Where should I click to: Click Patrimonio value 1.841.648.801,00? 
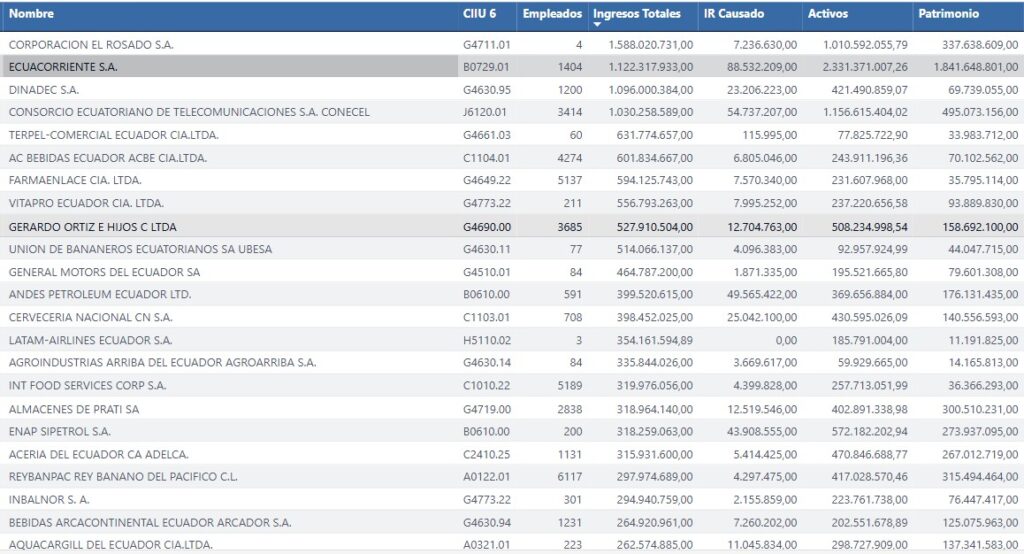coord(976,67)
